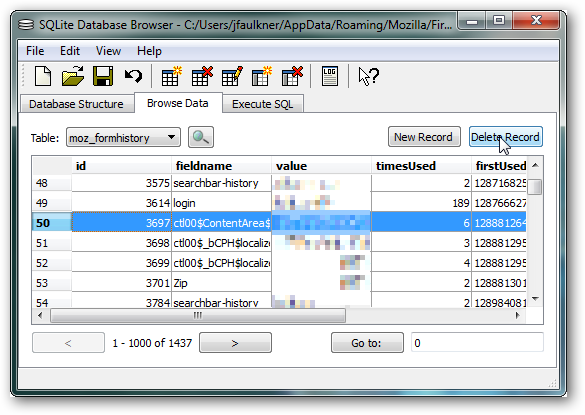Image resolution: width=585 pixels, height=415 pixels.
Task: Click the Delete Index icon
Action: click(x=292, y=76)
